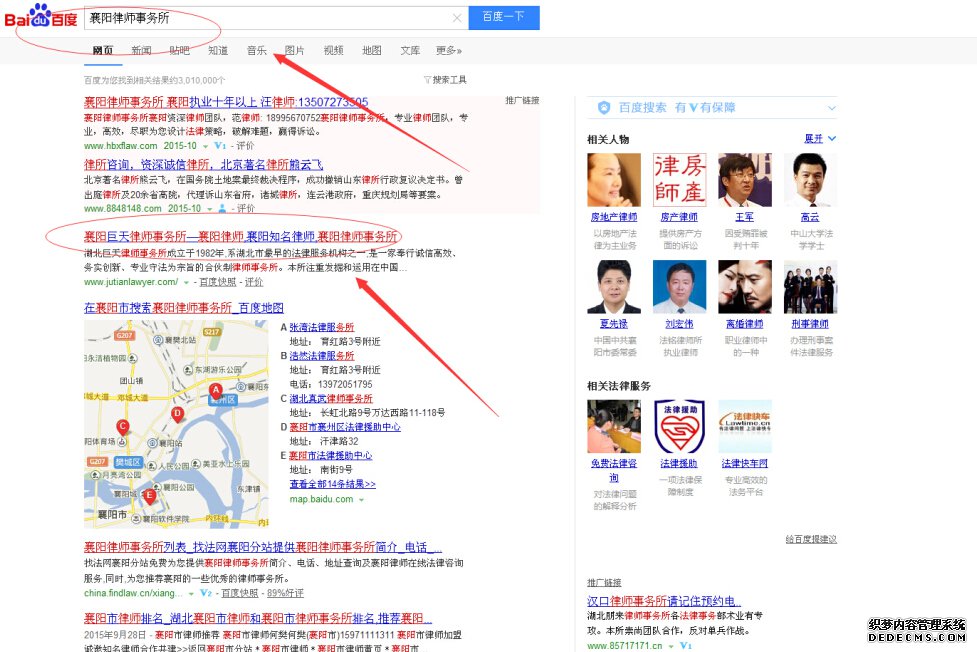Open 襄阳市律师排名_湖北襄阳市律师 result
977x652 pixels.
(x=258, y=618)
